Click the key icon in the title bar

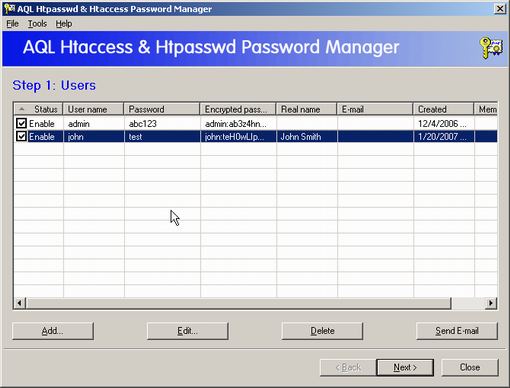coord(10,9)
